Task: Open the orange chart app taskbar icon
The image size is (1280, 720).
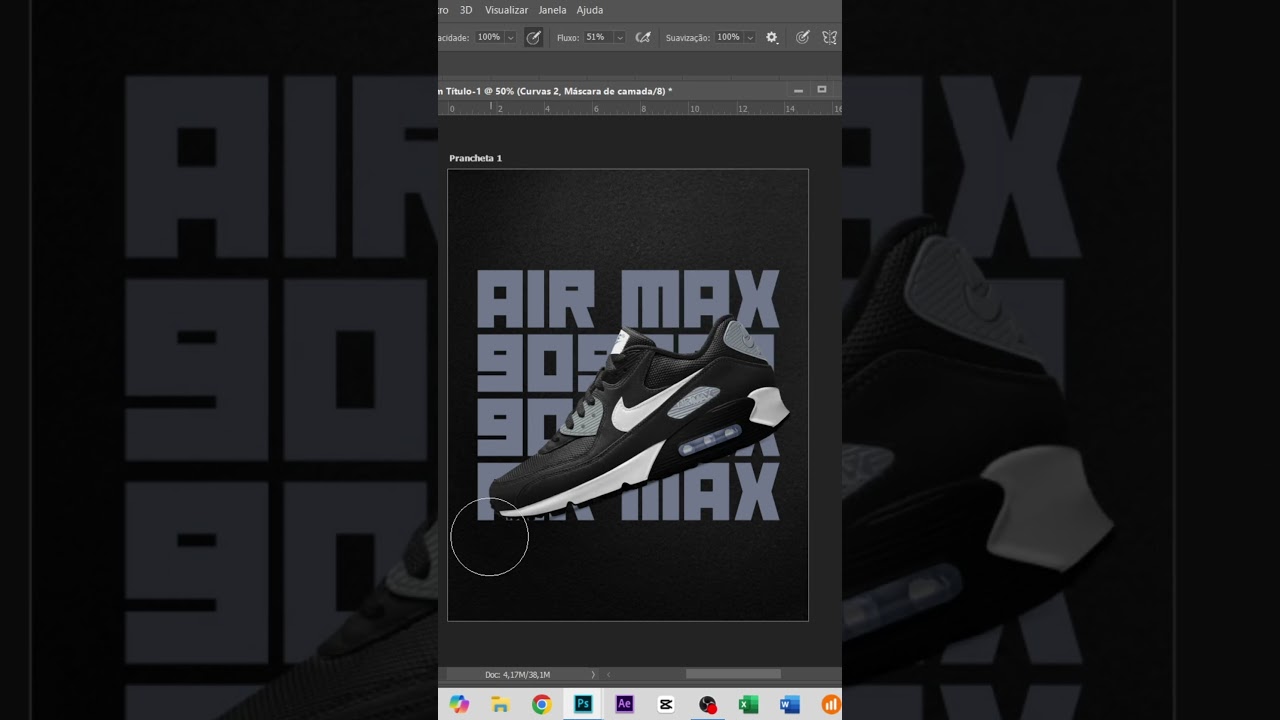Action: click(x=831, y=704)
